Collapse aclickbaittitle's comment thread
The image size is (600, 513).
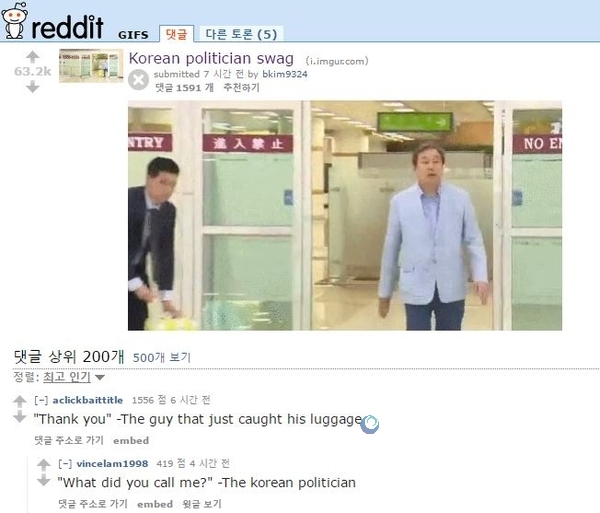pos(41,400)
